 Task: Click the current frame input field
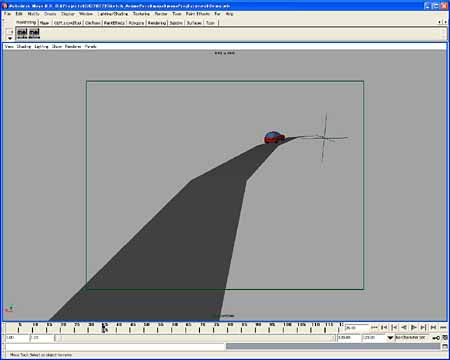[357, 328]
